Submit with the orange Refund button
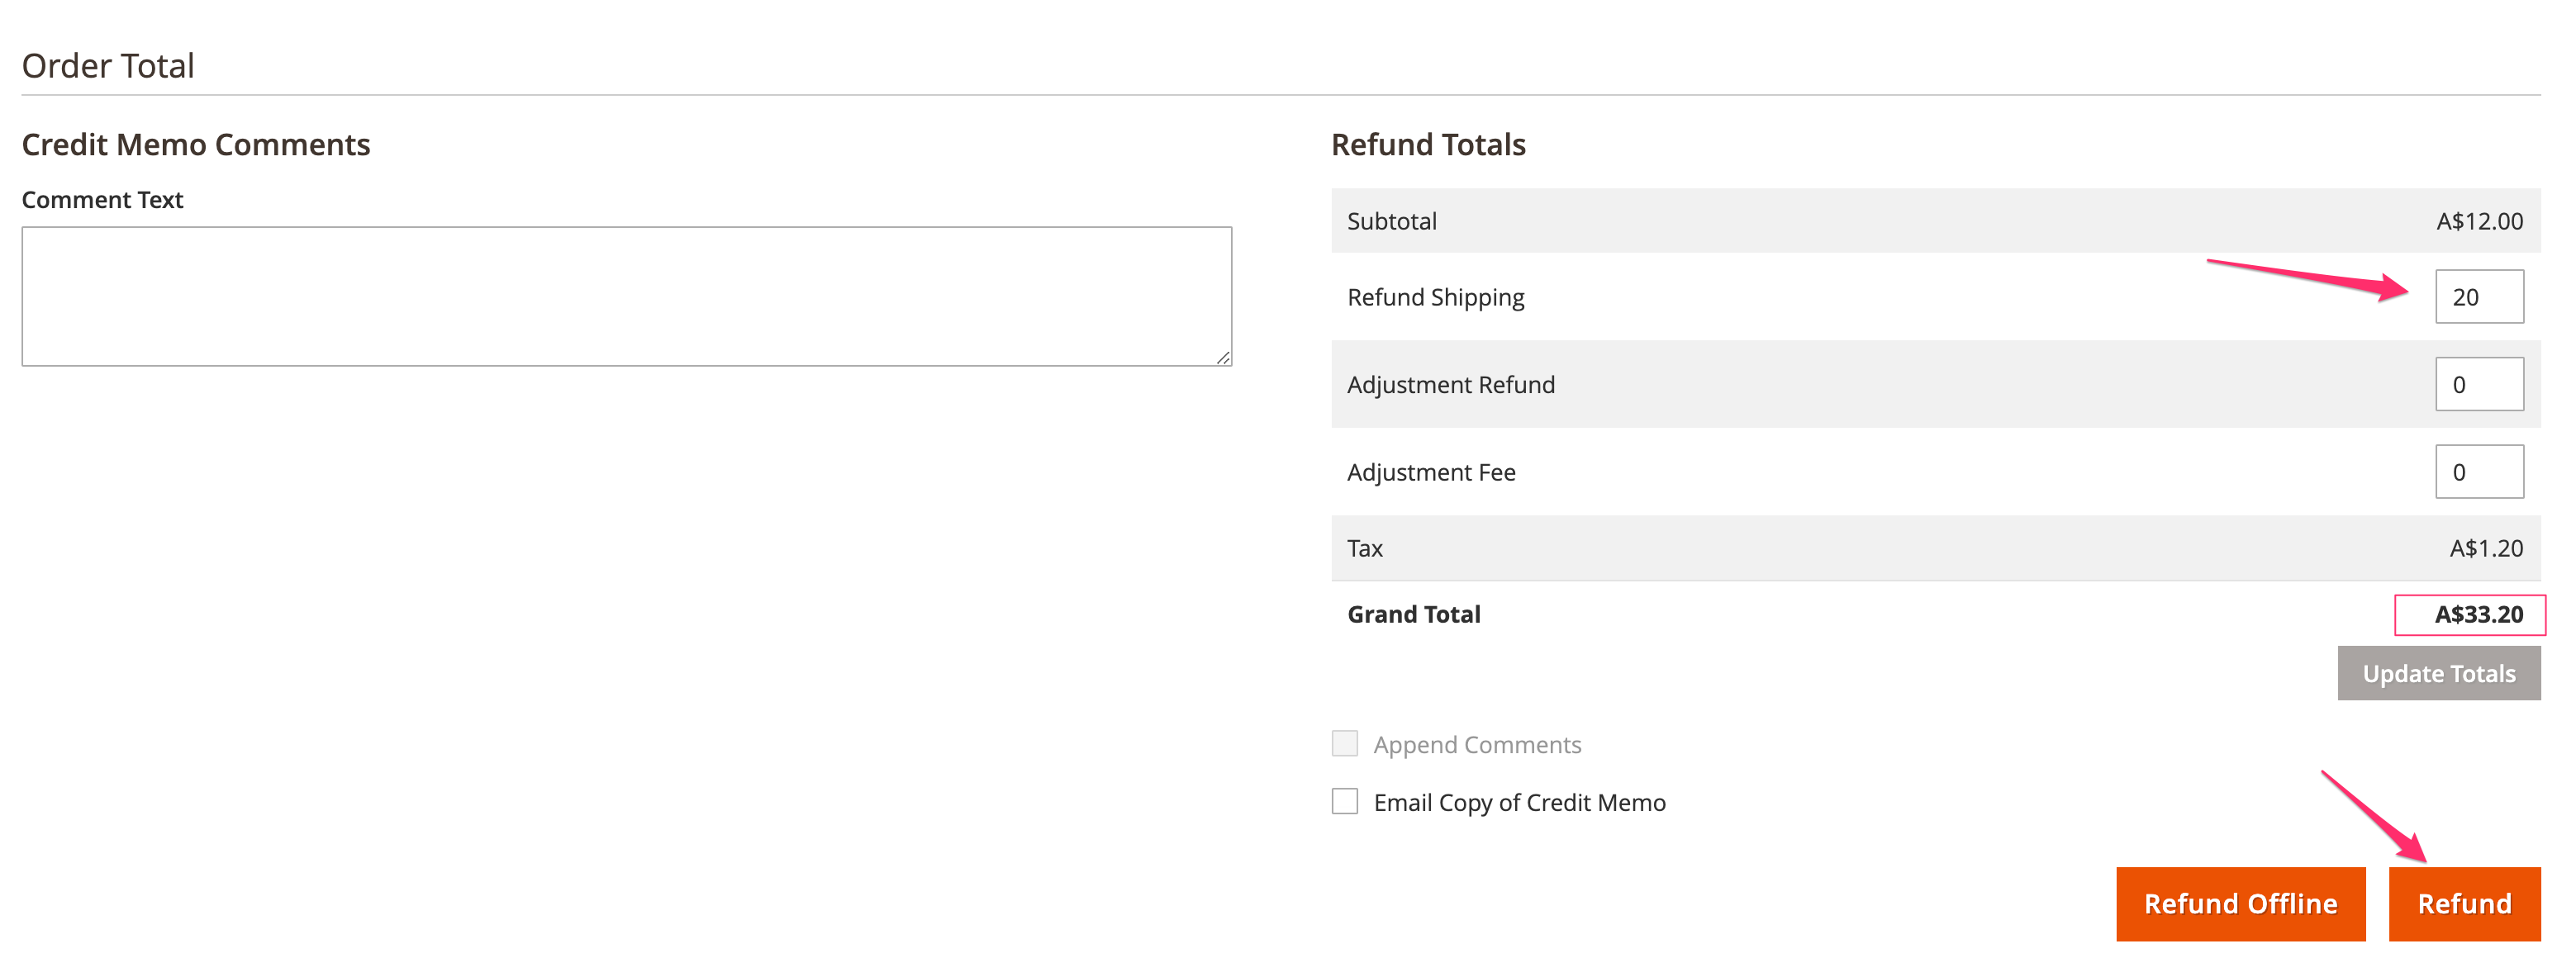The width and height of the screenshot is (2576, 958). (2464, 904)
